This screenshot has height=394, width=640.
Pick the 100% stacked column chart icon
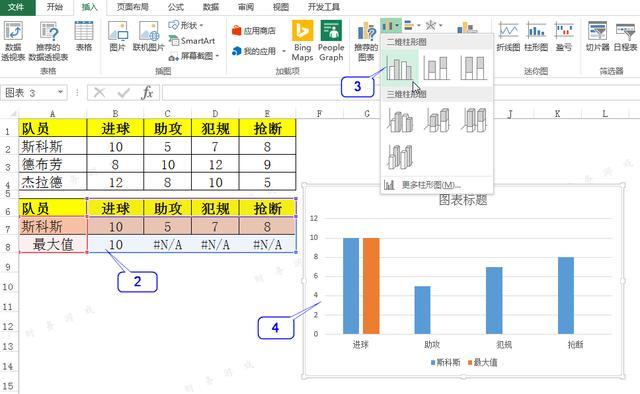pyautogui.click(x=473, y=67)
